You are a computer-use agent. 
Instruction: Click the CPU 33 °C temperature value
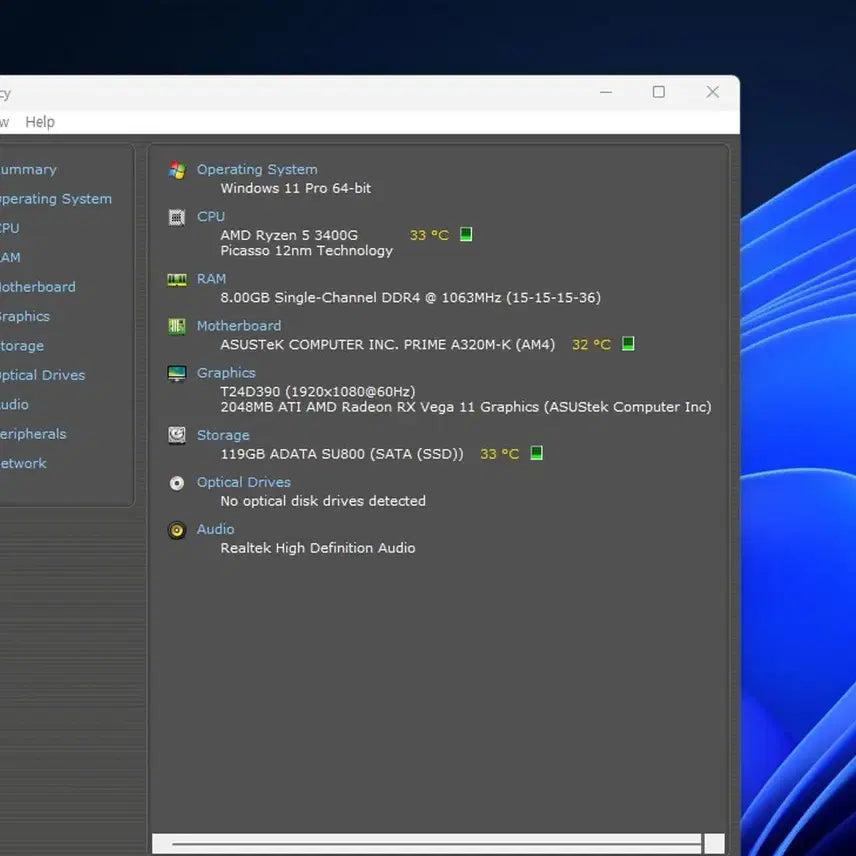point(429,235)
